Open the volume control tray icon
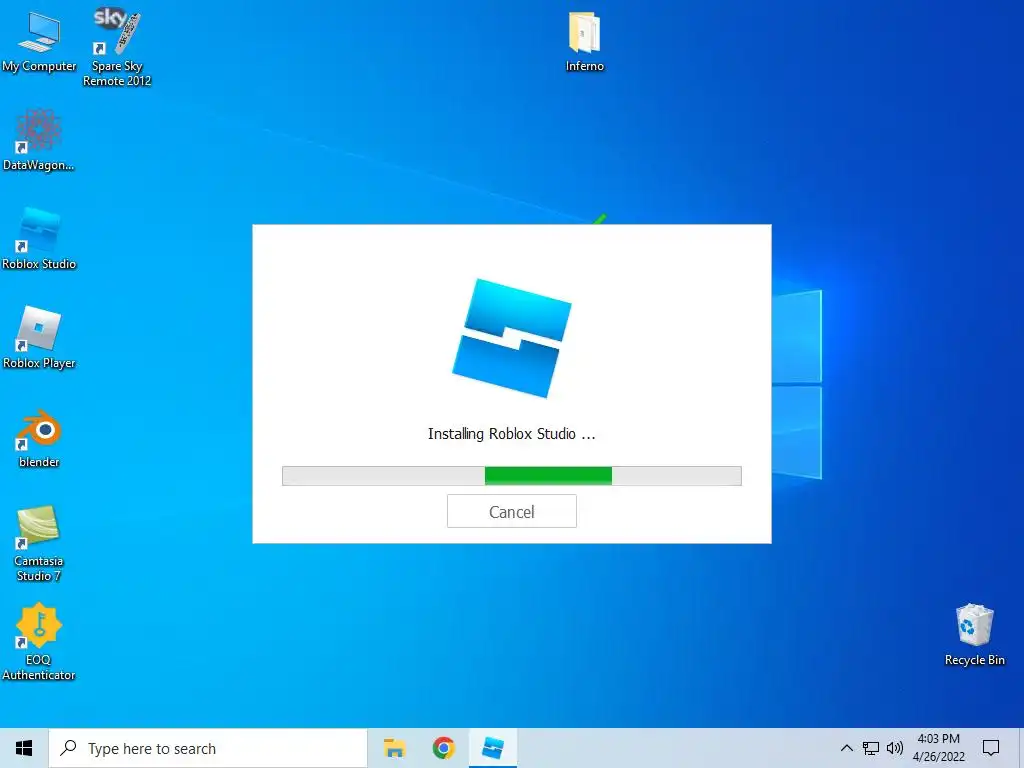The height and width of the screenshot is (768, 1024). [895, 748]
